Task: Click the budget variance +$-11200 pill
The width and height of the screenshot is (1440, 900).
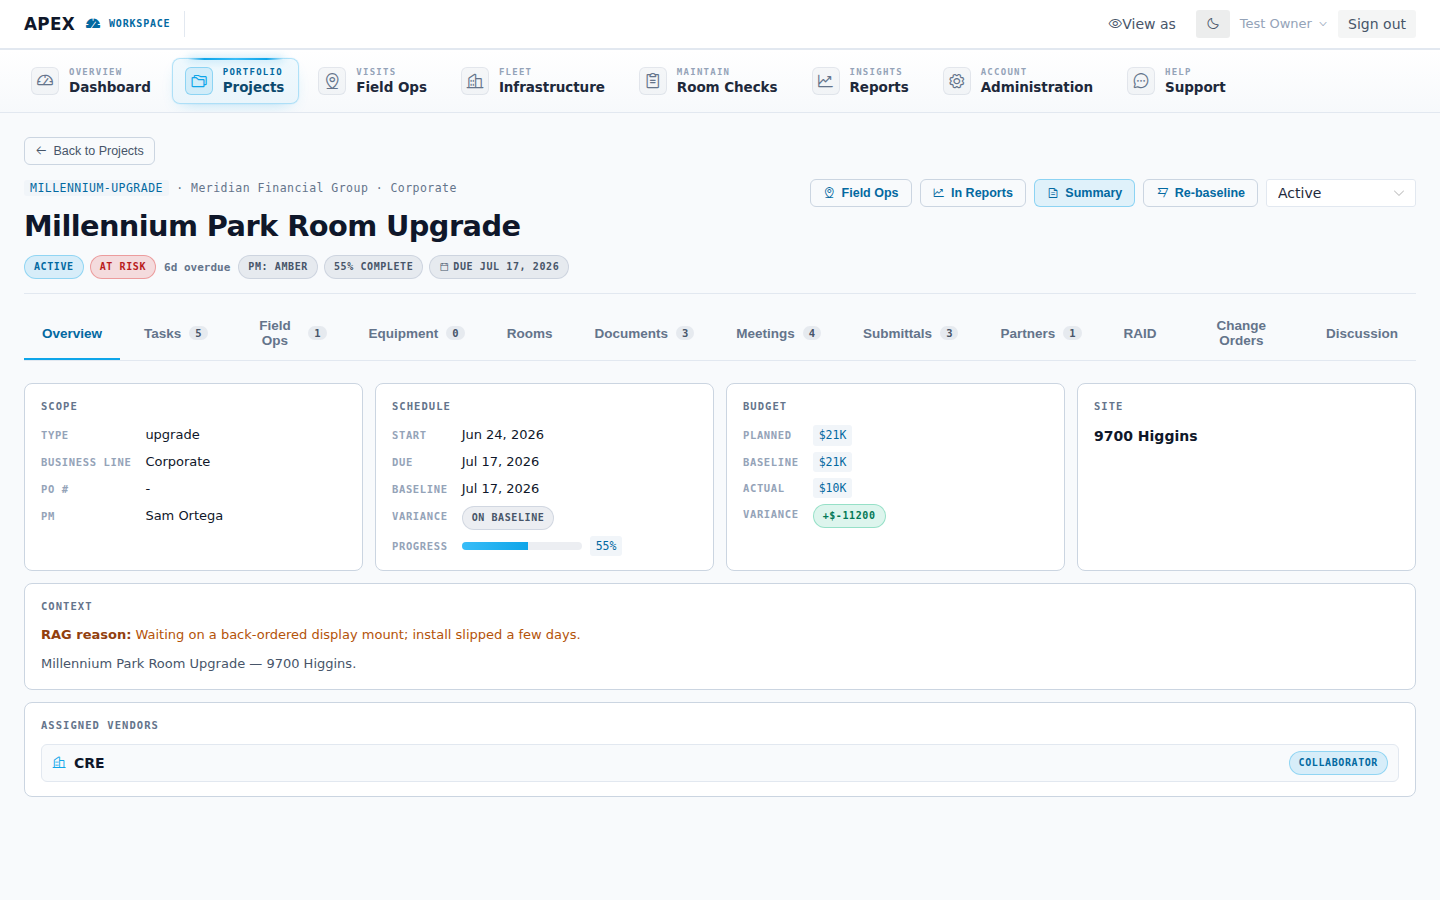Action: coord(849,516)
